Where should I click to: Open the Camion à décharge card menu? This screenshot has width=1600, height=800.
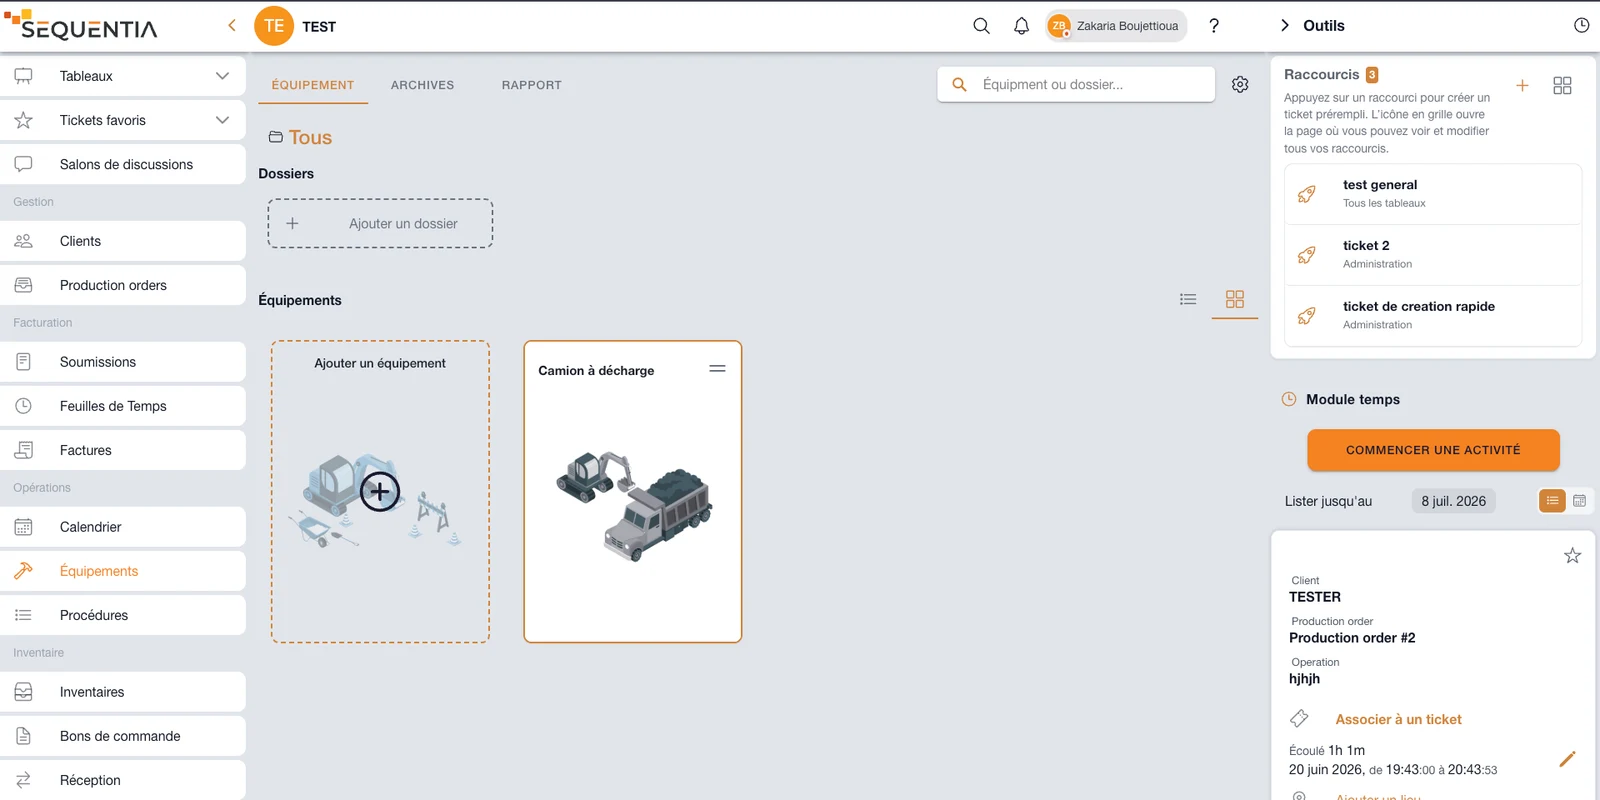click(x=717, y=369)
